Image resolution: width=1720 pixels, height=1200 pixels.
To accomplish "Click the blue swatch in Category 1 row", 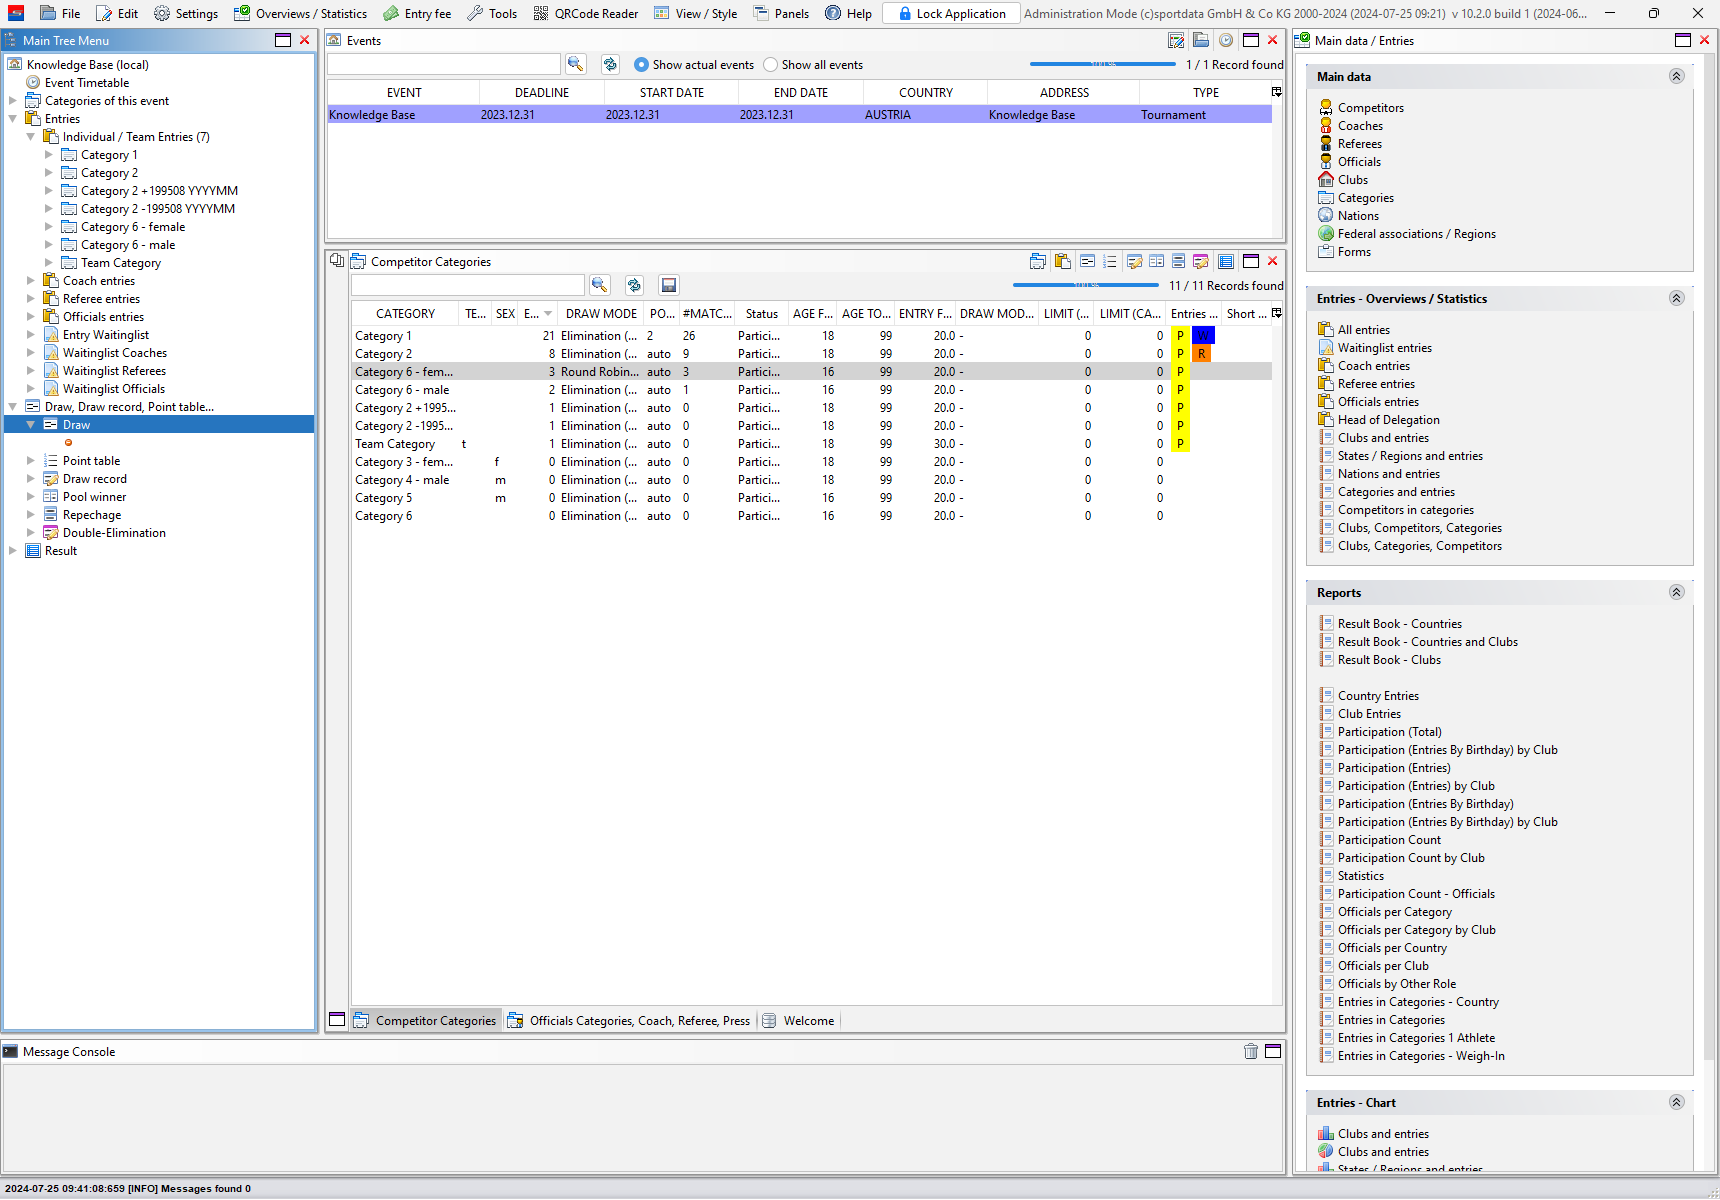I will pyautogui.click(x=1203, y=336).
